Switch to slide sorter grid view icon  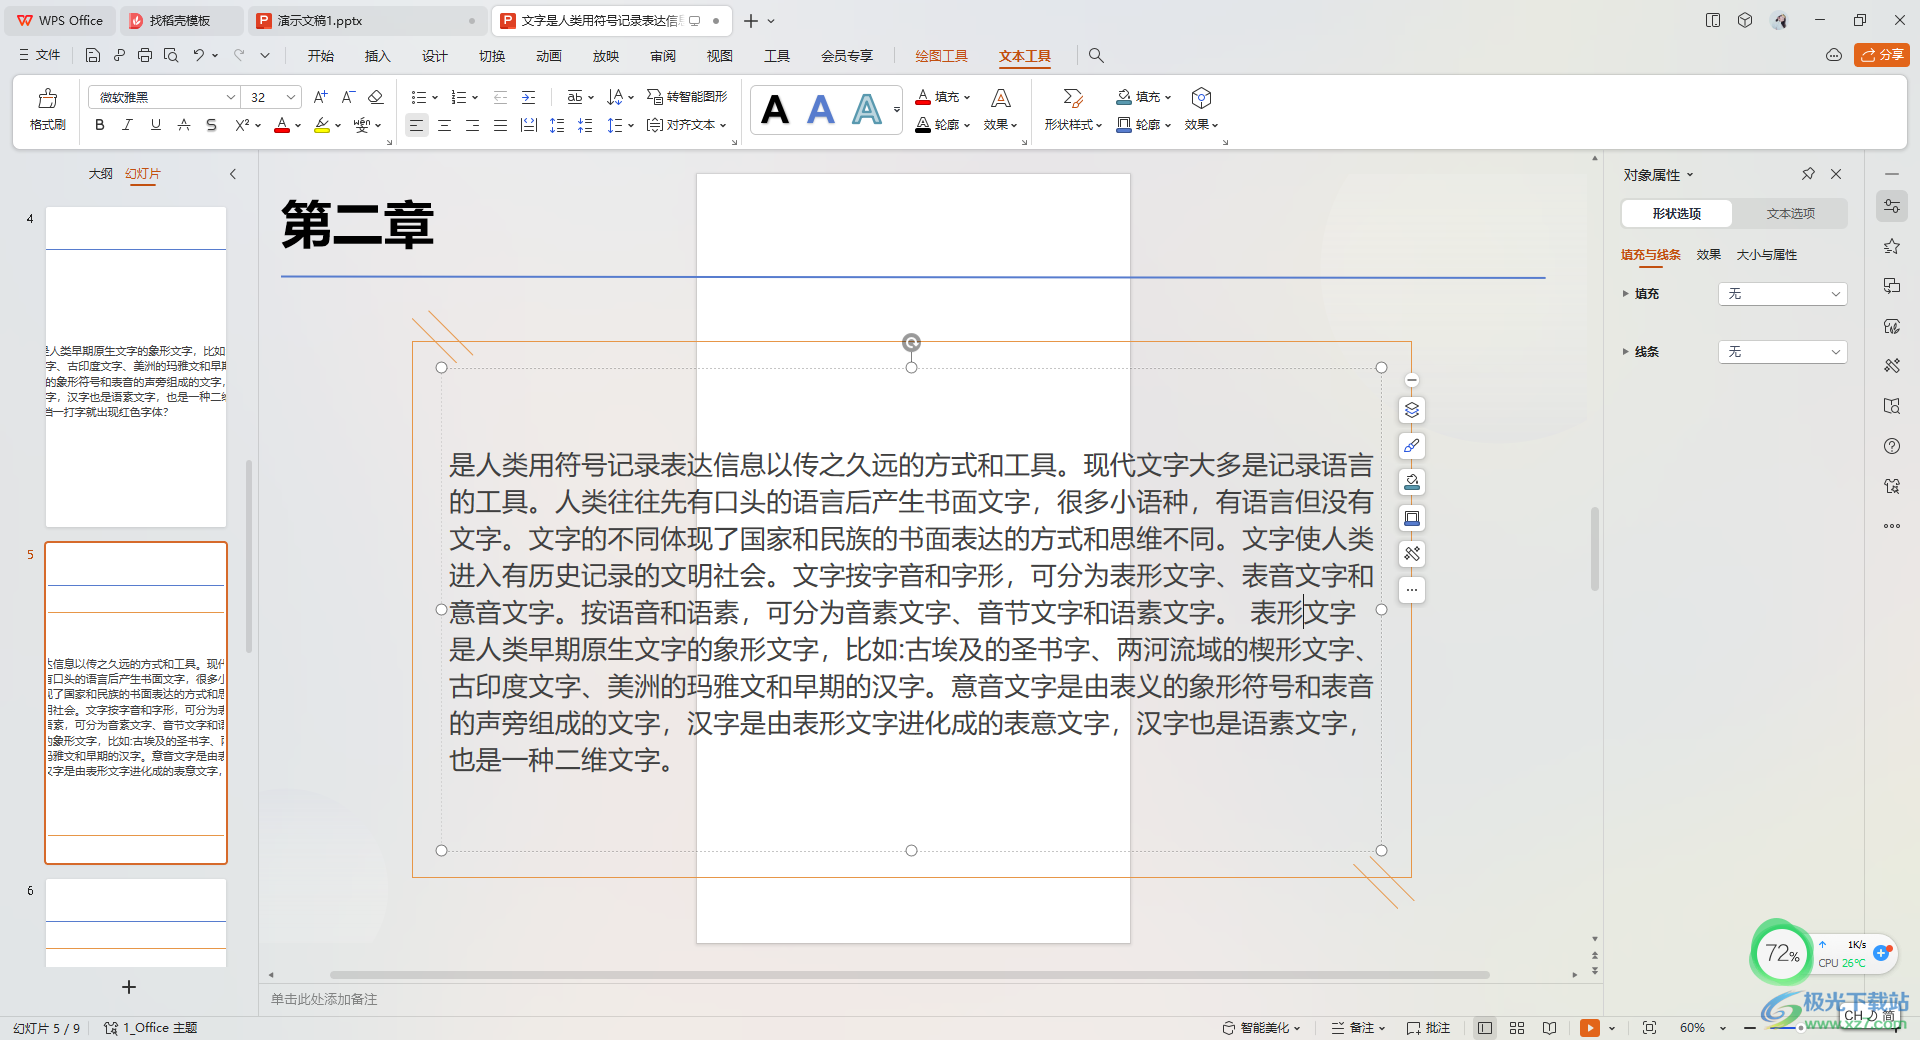pos(1517,1027)
